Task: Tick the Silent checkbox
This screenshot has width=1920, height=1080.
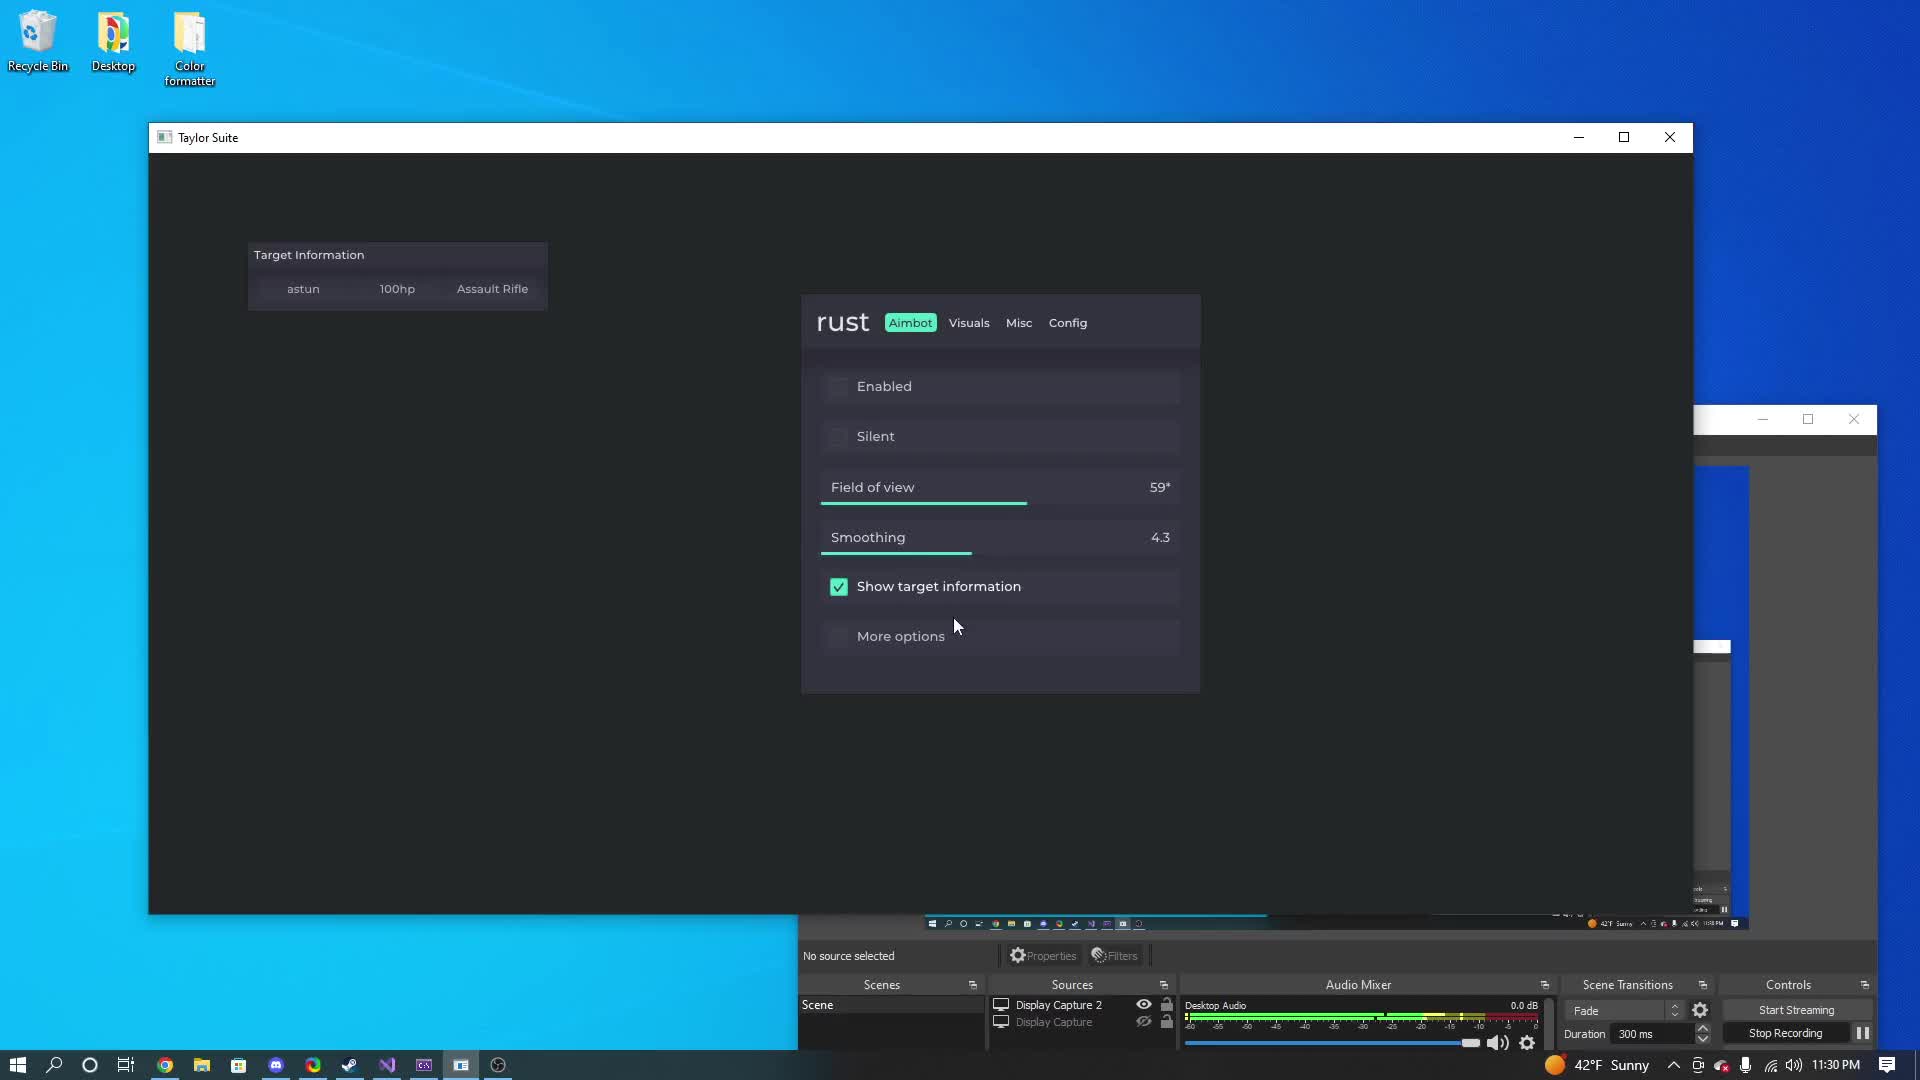Action: click(x=838, y=437)
